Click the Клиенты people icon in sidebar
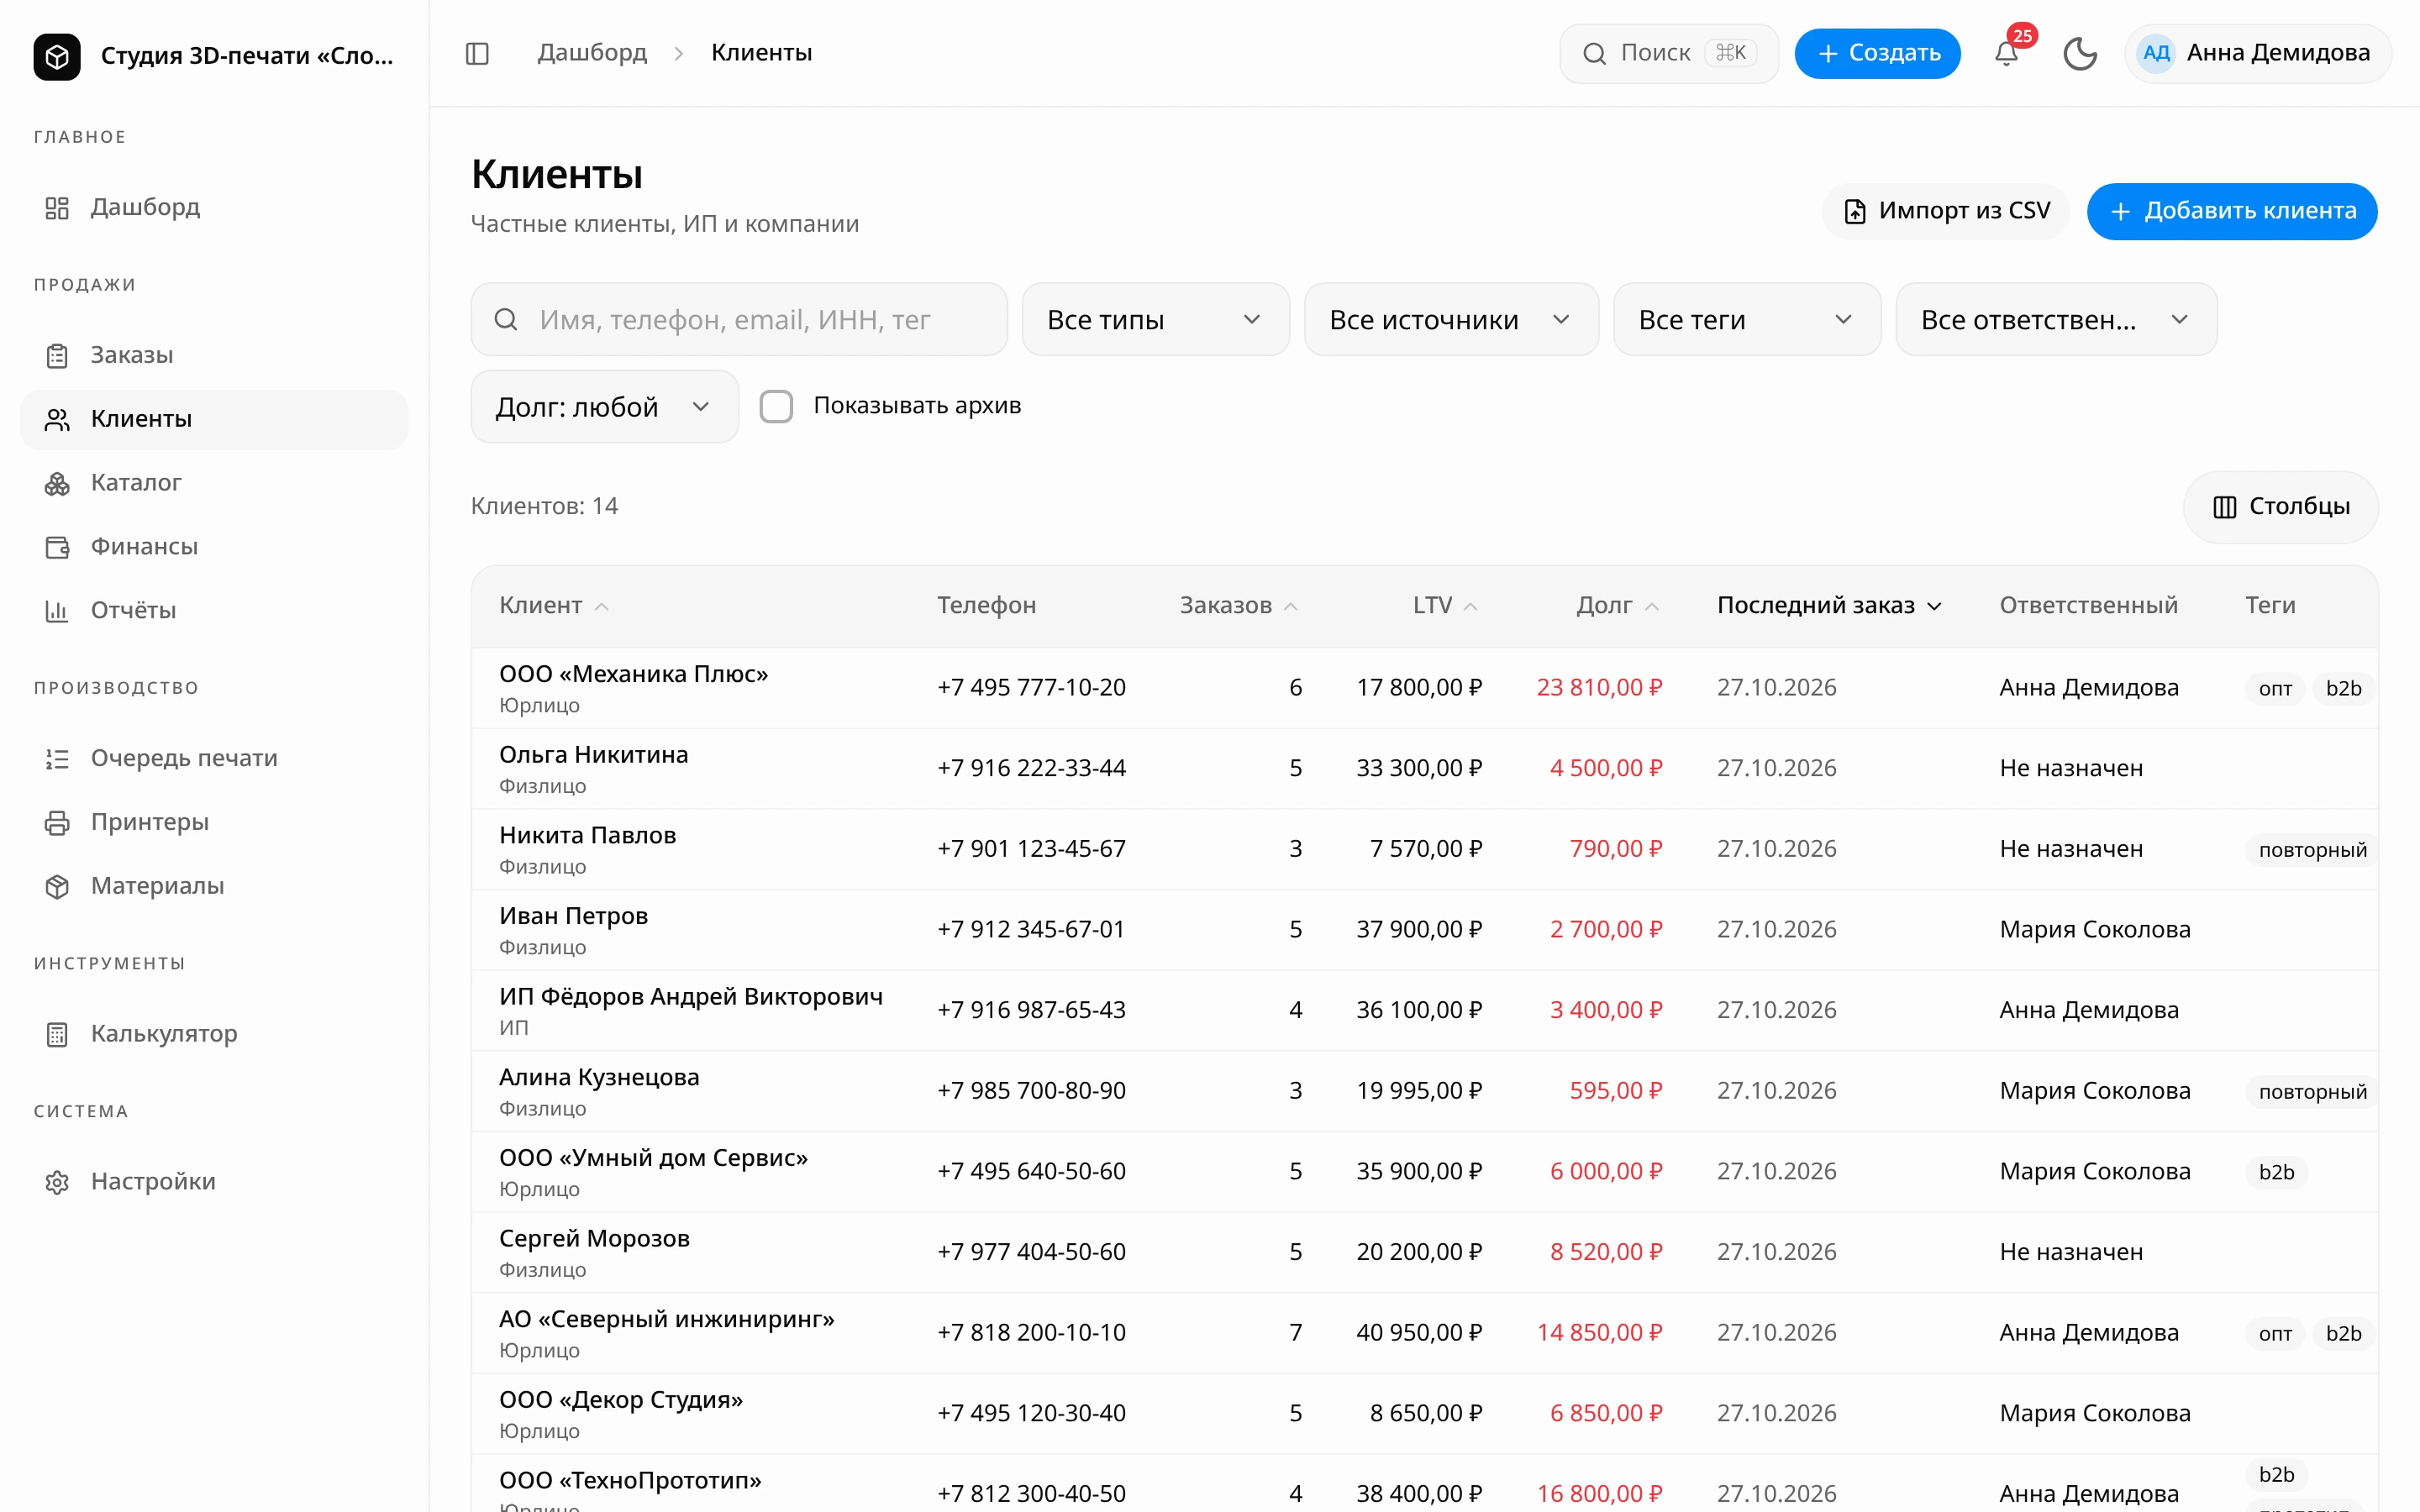The image size is (2420, 1512). click(x=57, y=420)
